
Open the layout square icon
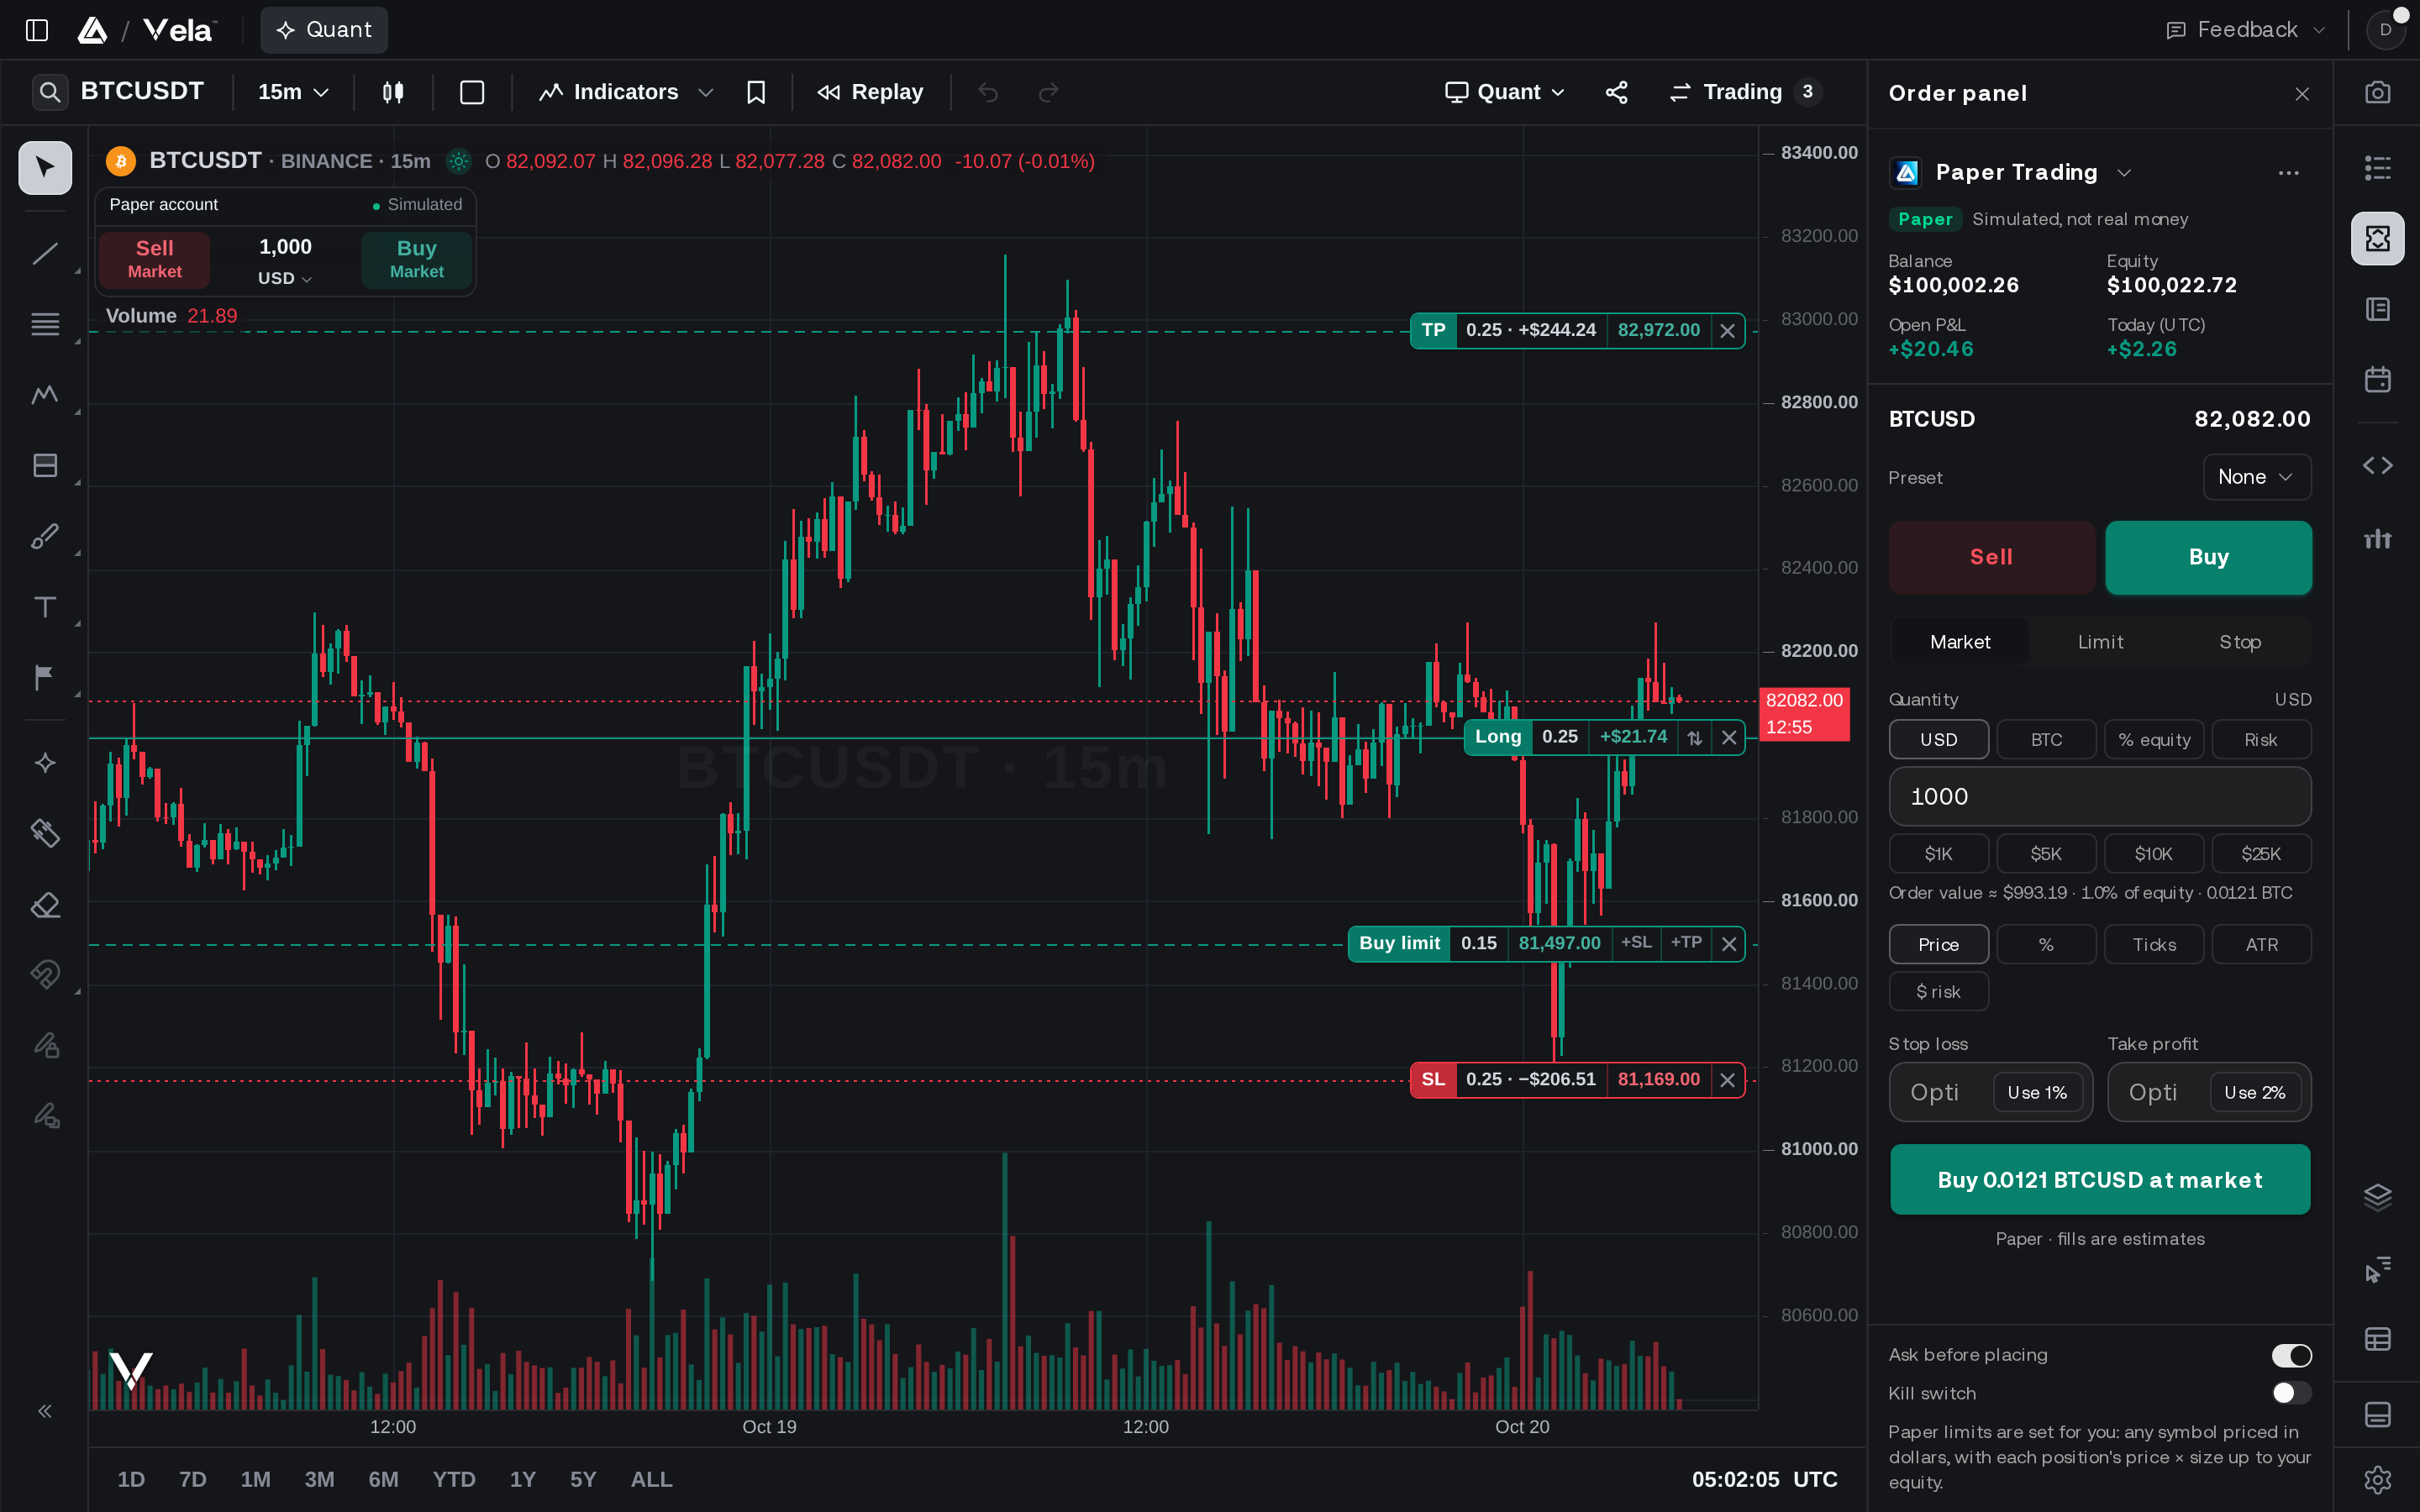click(x=472, y=92)
